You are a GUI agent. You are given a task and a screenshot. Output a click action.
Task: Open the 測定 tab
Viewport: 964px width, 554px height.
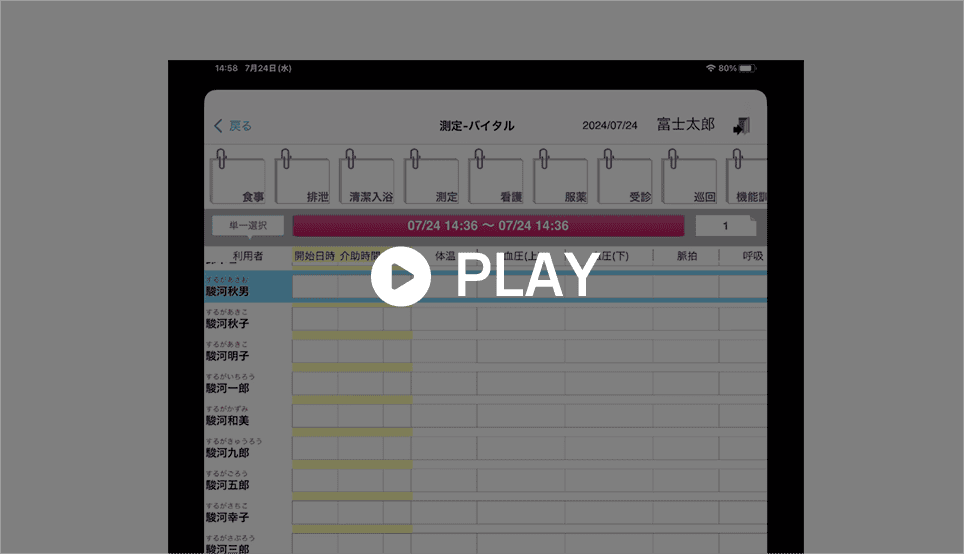[431, 178]
